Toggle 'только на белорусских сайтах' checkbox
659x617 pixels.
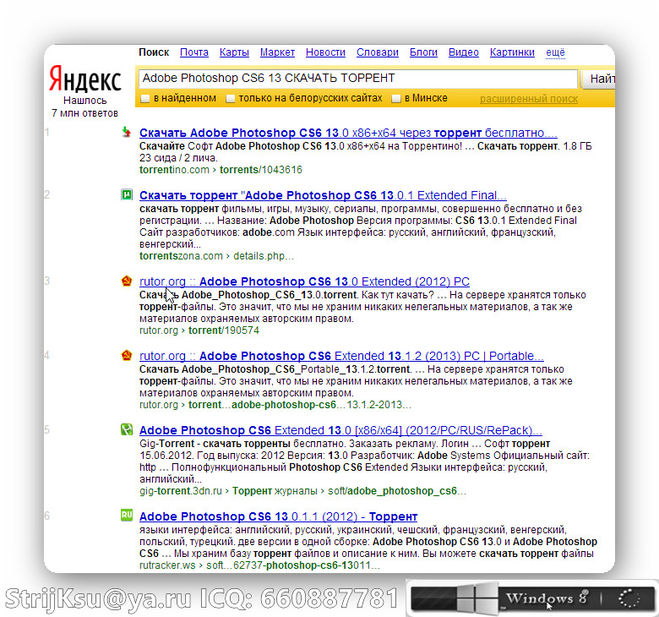(x=230, y=99)
